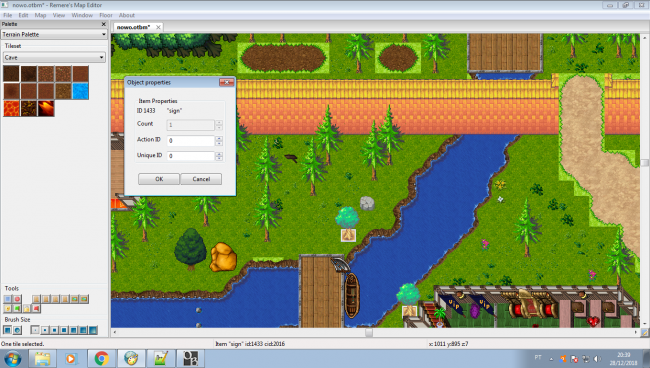This screenshot has height=368, width=650.
Task: Select the red flag PVP zone tool
Action: click(x=36, y=309)
